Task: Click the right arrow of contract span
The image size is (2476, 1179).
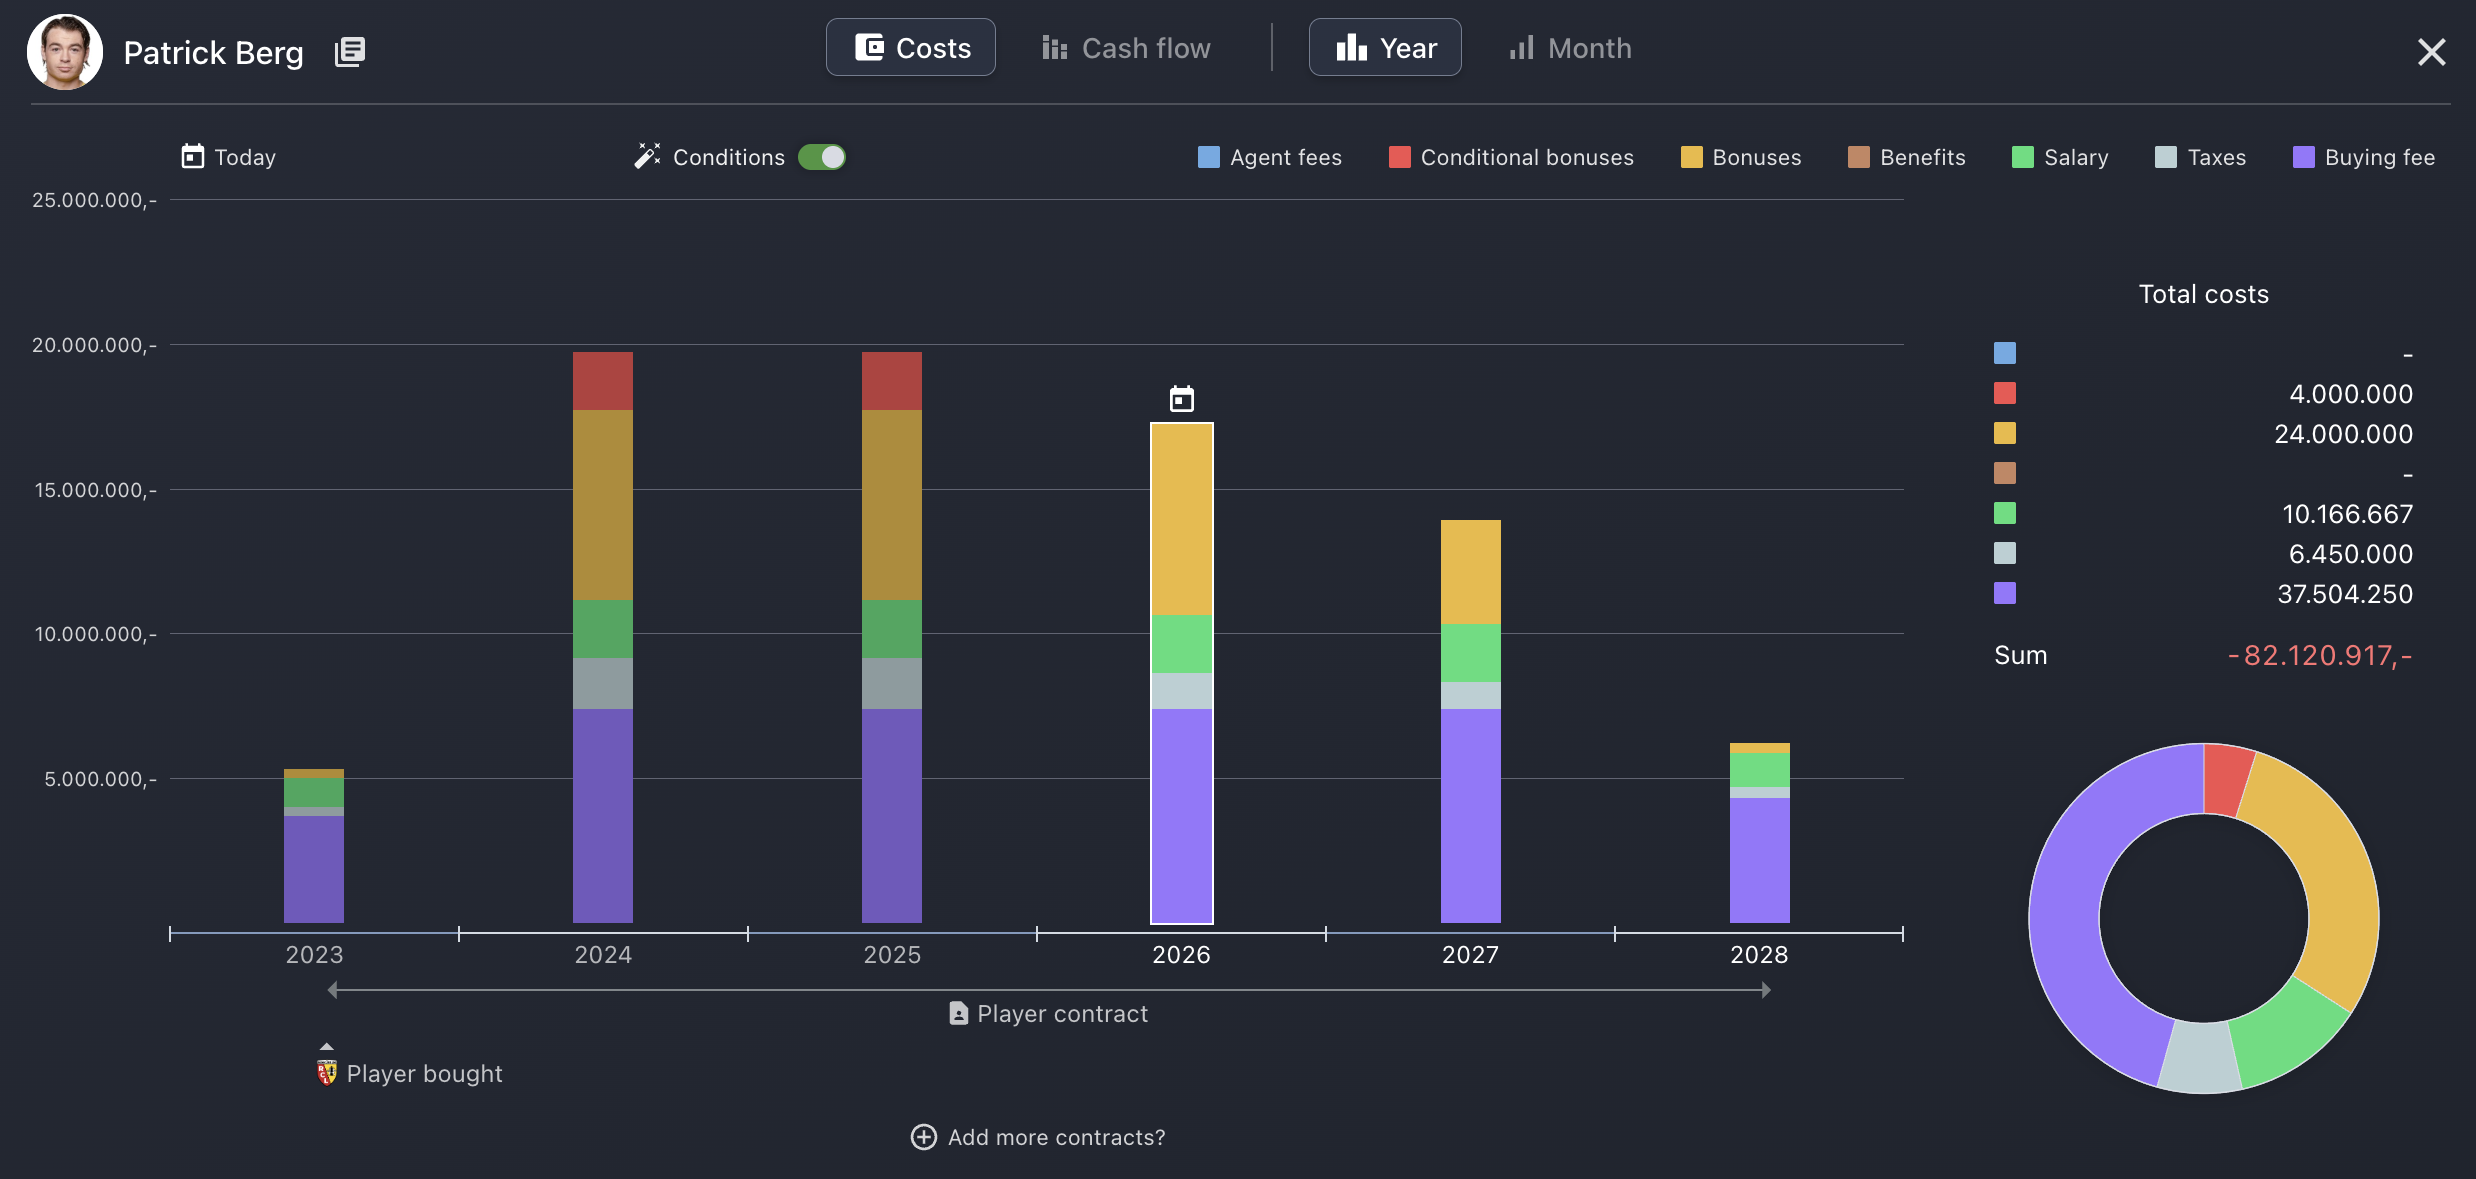Action: [1766, 990]
